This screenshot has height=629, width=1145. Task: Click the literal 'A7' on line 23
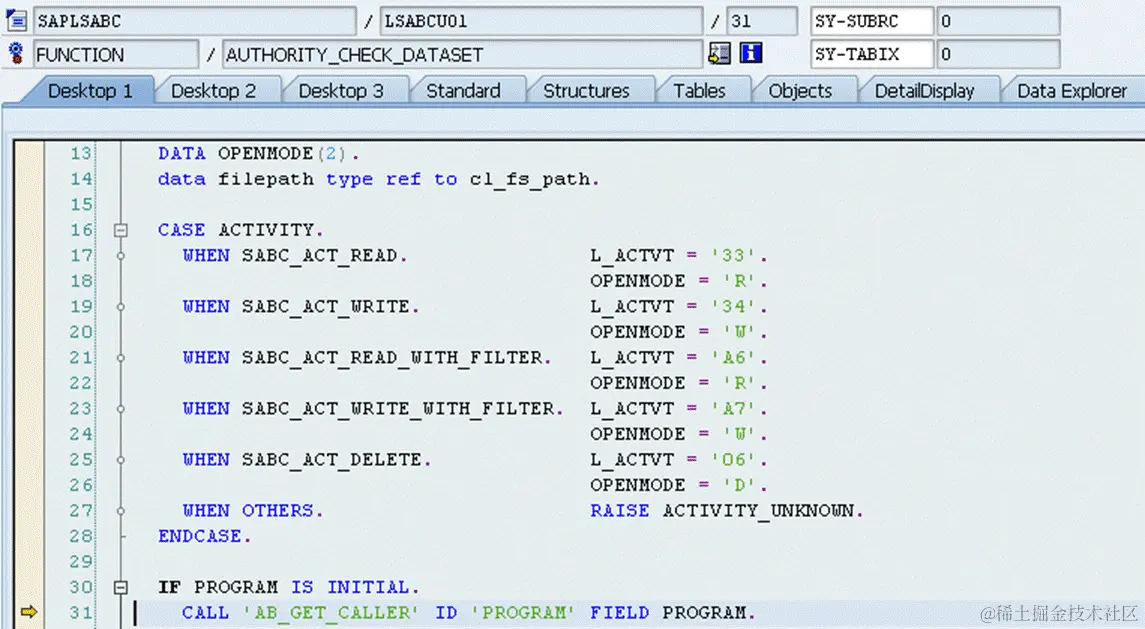[734, 409]
